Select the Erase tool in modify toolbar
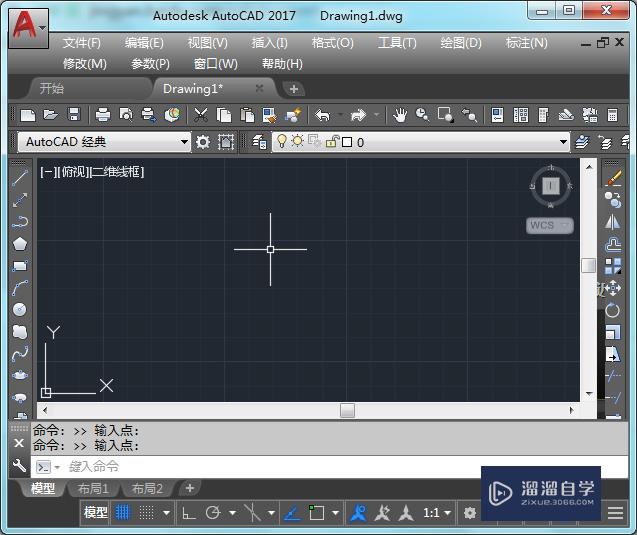The height and width of the screenshot is (535, 637). pos(613,178)
